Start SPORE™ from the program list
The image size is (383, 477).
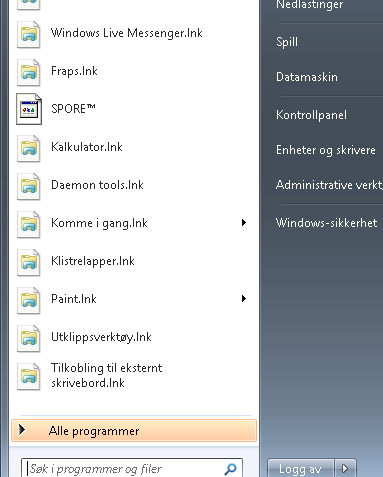(73, 109)
